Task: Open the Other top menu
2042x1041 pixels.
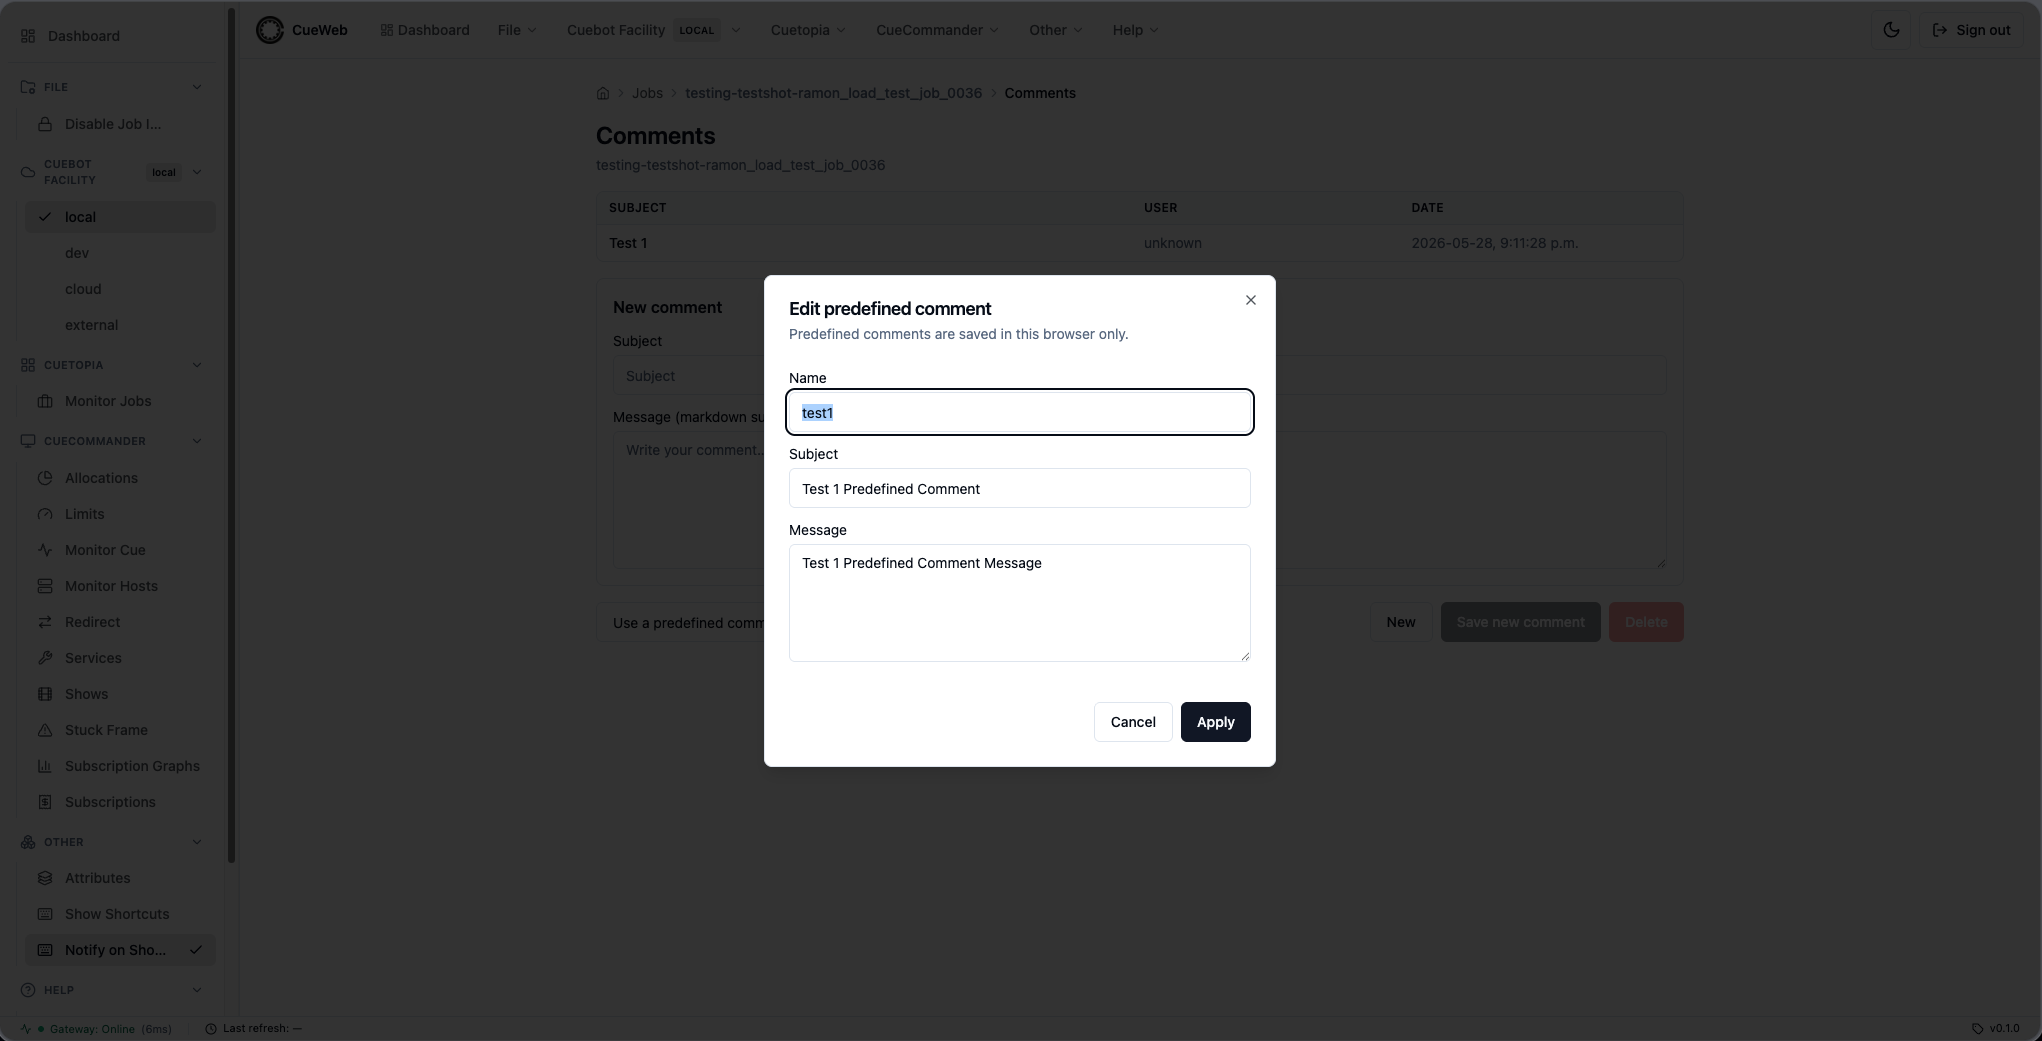Action: pyautogui.click(x=1056, y=30)
